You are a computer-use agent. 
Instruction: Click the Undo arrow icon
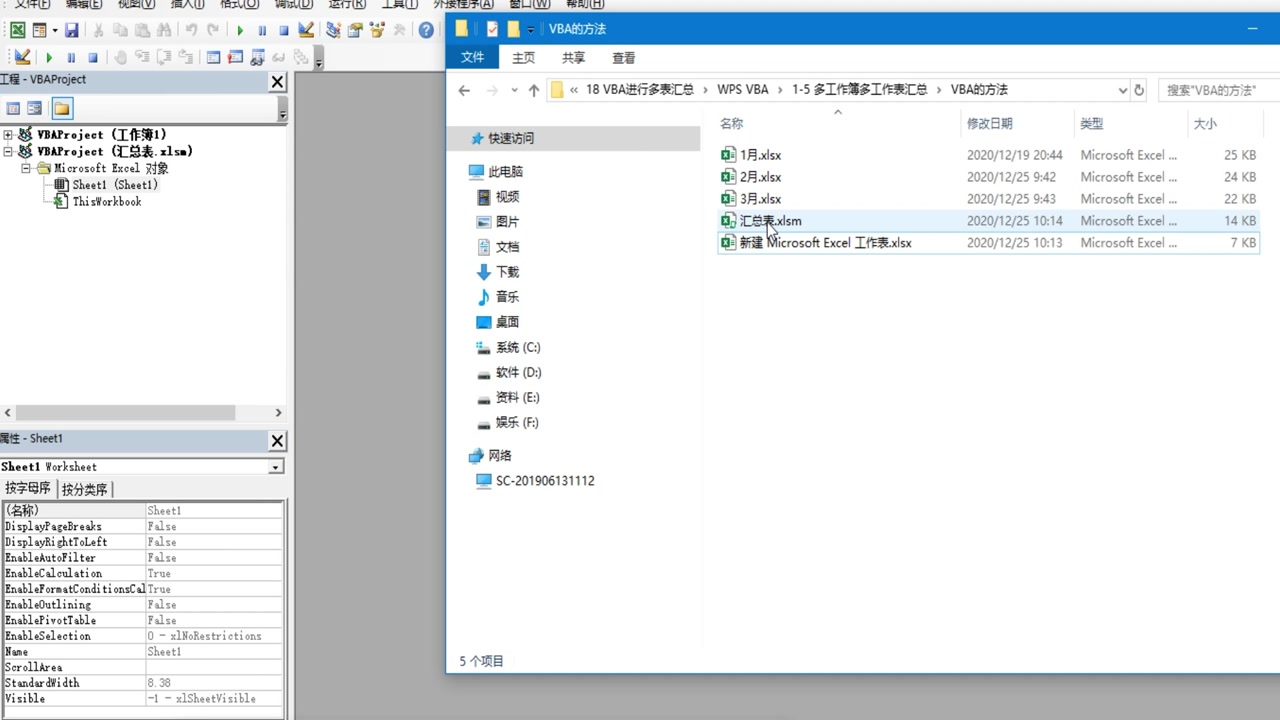pos(191,31)
